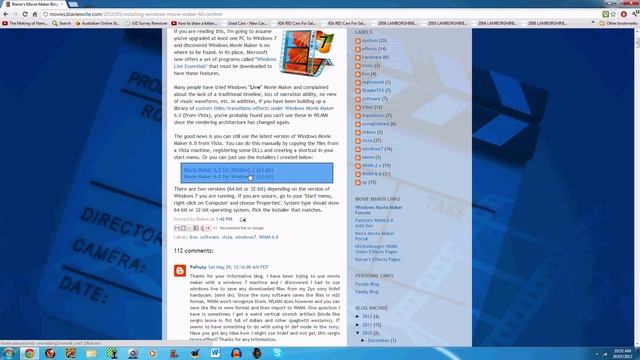Open the webcam taskbar icon
The image size is (640, 360).
tap(133, 353)
